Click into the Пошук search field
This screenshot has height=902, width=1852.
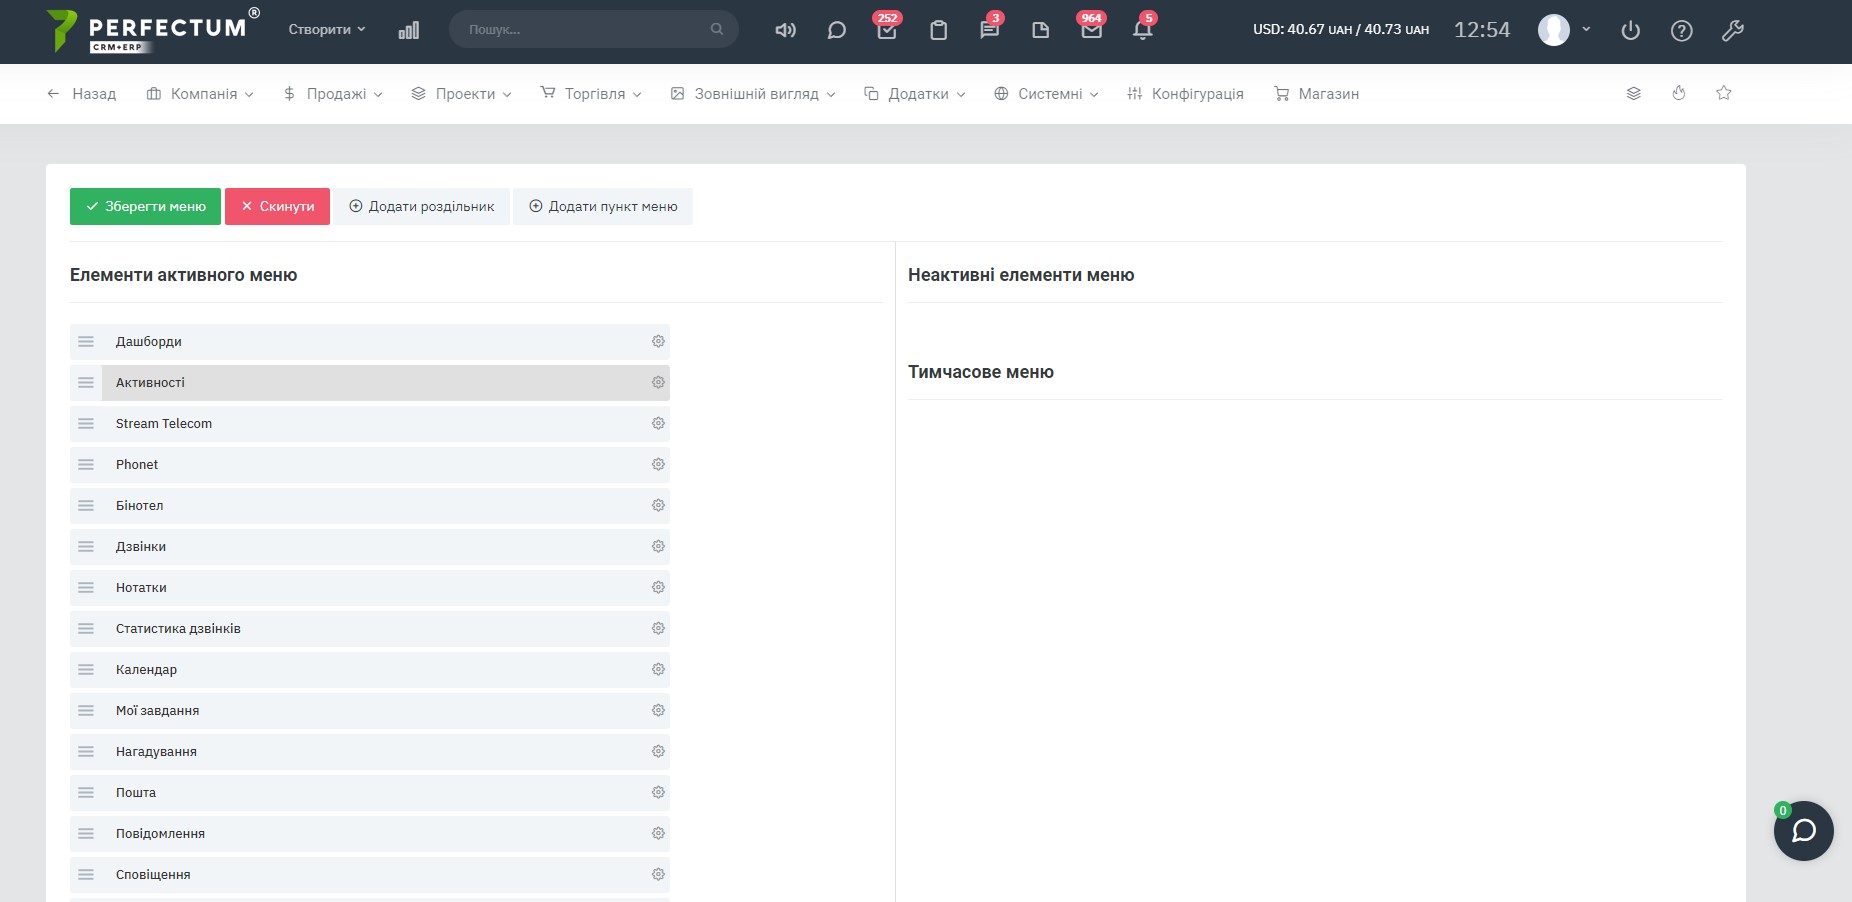tap(585, 30)
